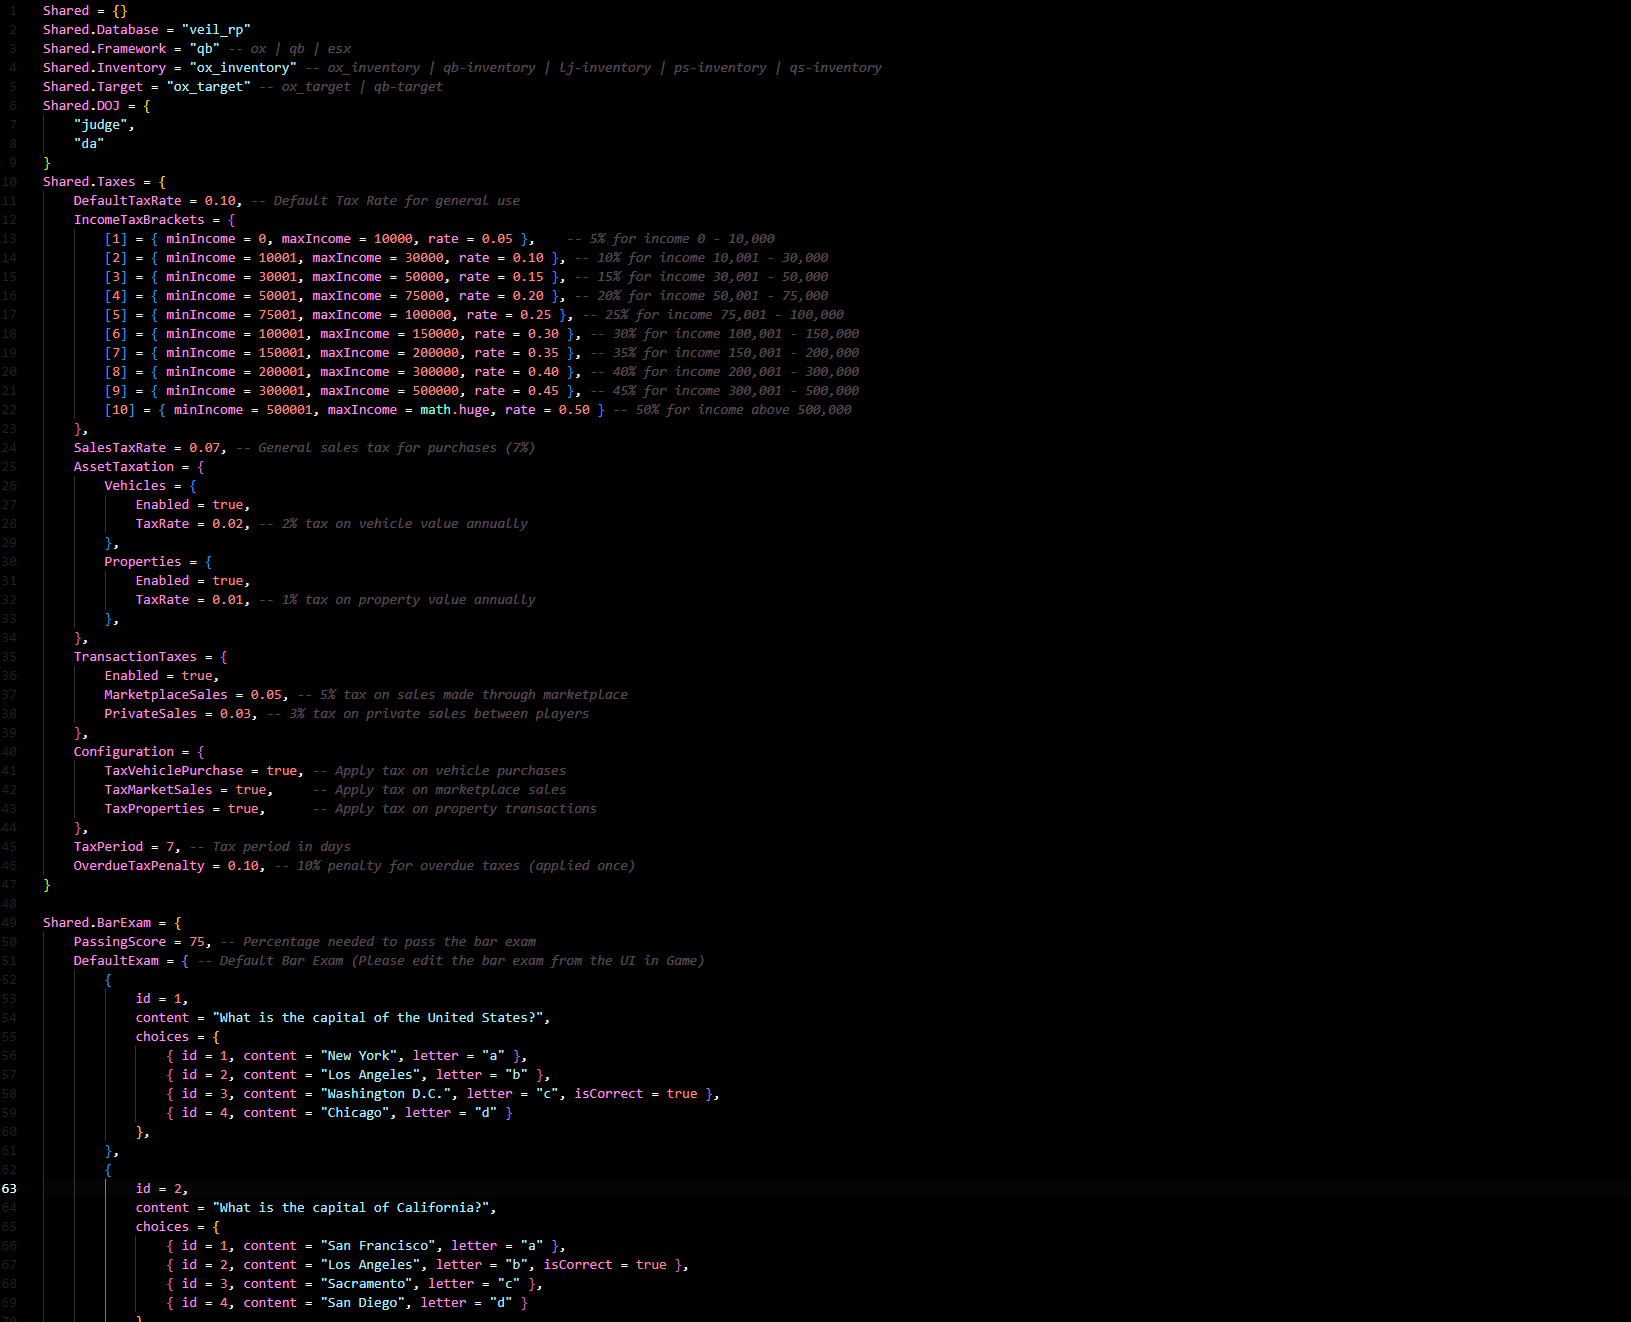Select the "ox_inventory" string value

(x=243, y=67)
